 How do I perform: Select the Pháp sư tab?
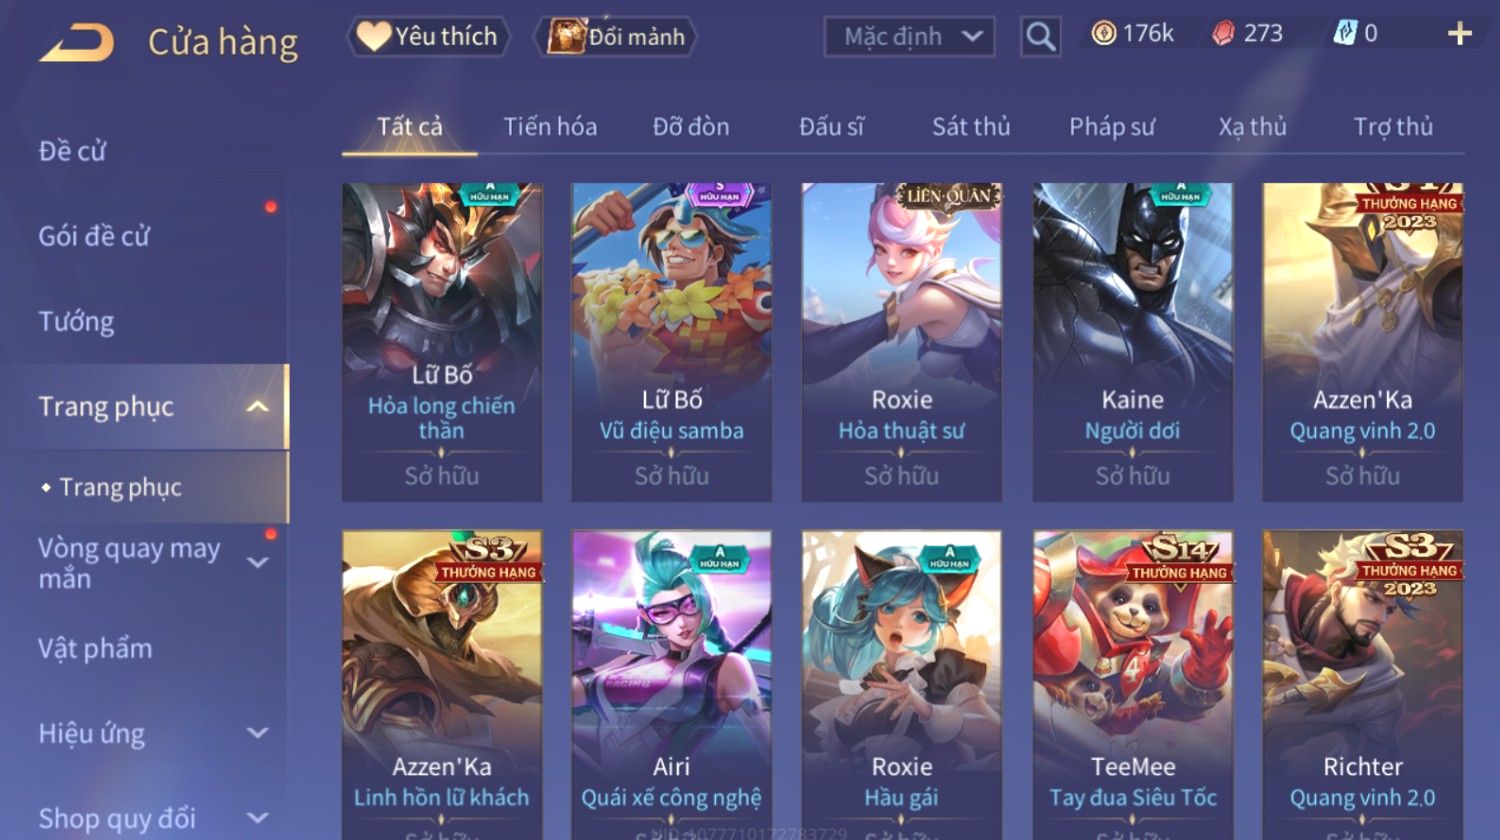(x=1112, y=127)
